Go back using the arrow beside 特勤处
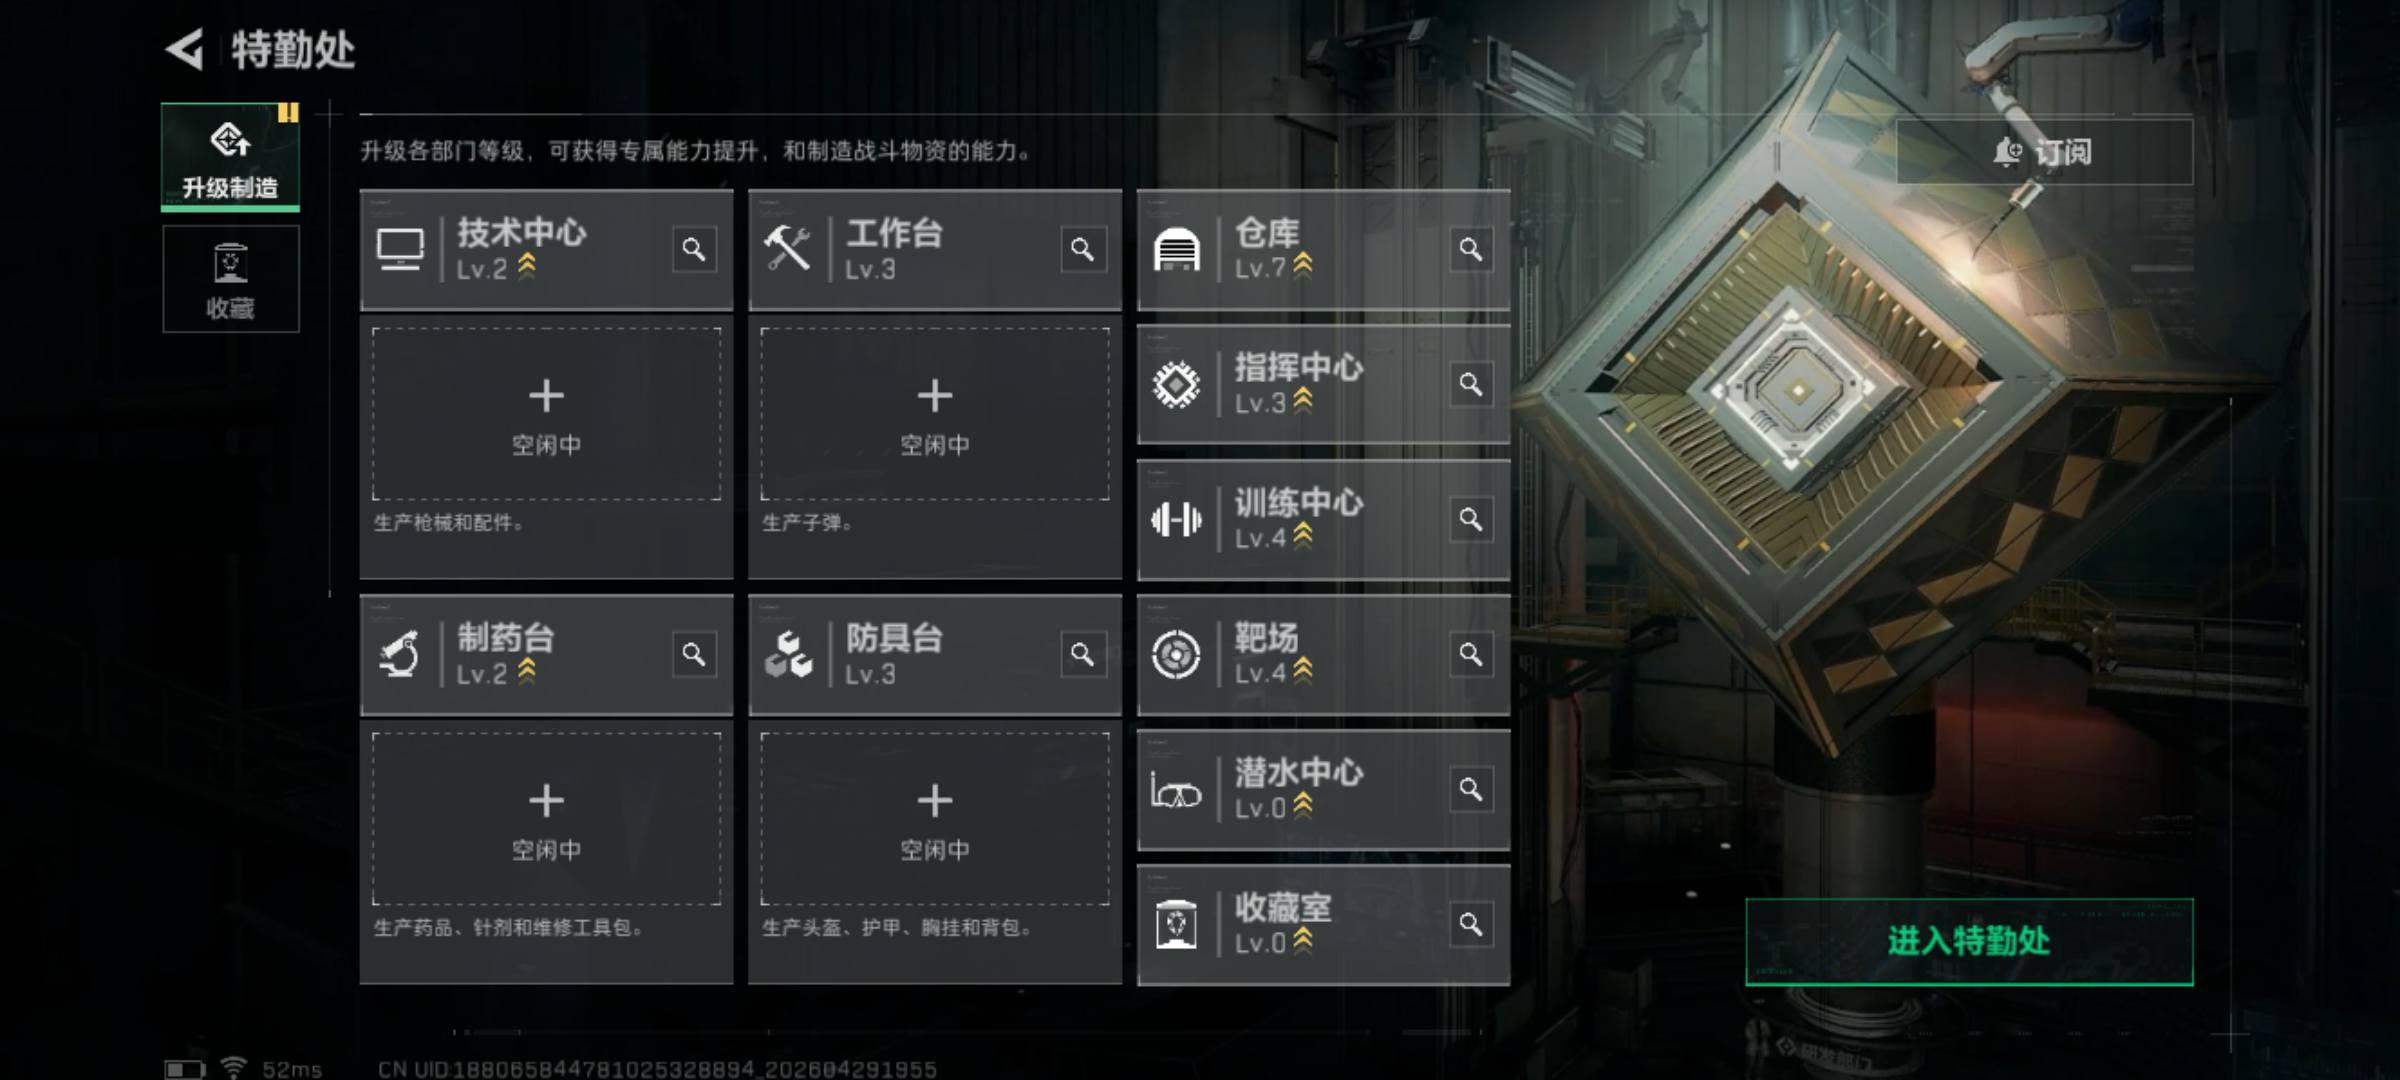Viewport: 2400px width, 1080px height. [185, 49]
